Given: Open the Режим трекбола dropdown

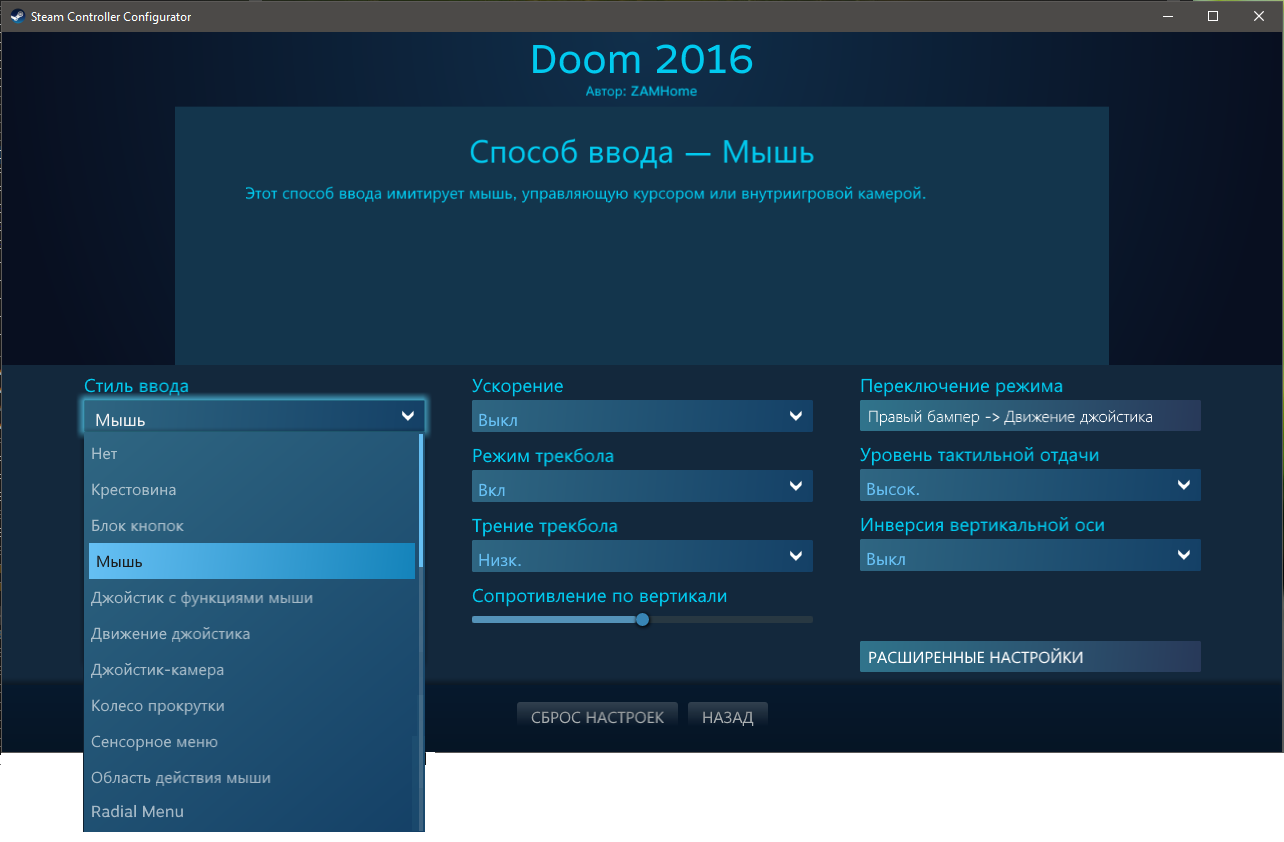Looking at the screenshot, I should (642, 487).
